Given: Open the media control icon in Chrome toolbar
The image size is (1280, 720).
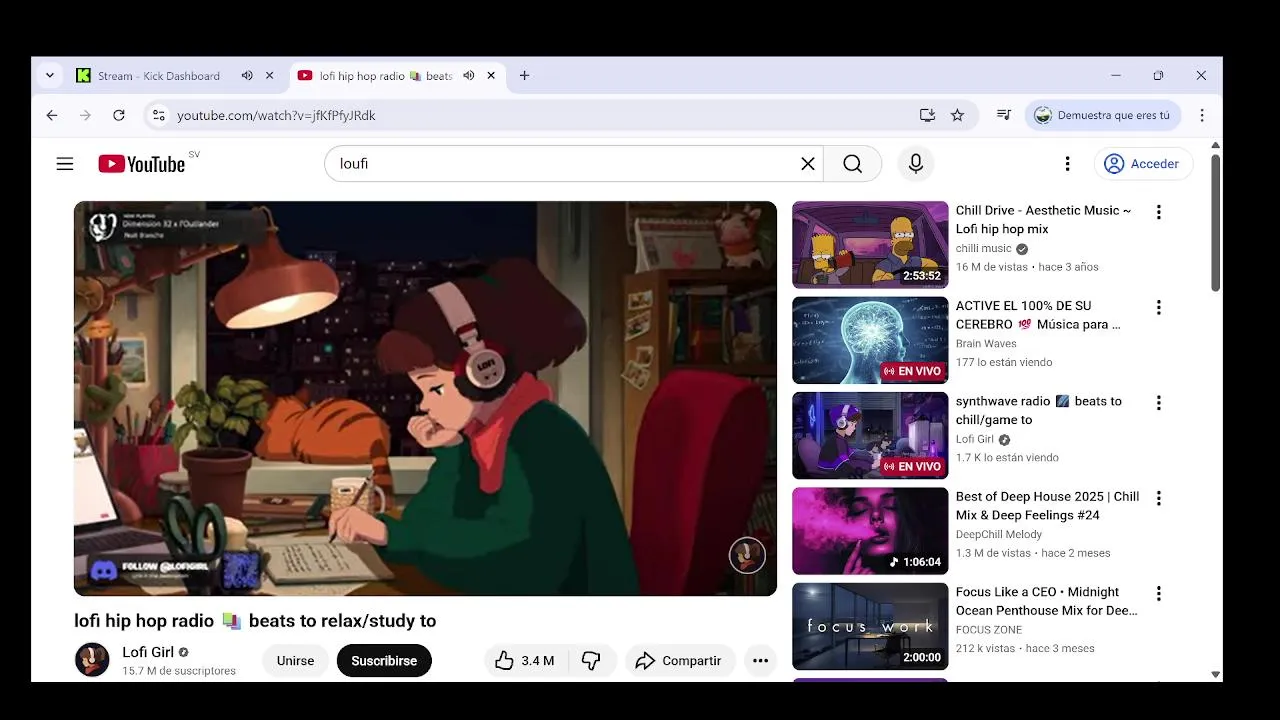Looking at the screenshot, I should pyautogui.click(x=1004, y=115).
